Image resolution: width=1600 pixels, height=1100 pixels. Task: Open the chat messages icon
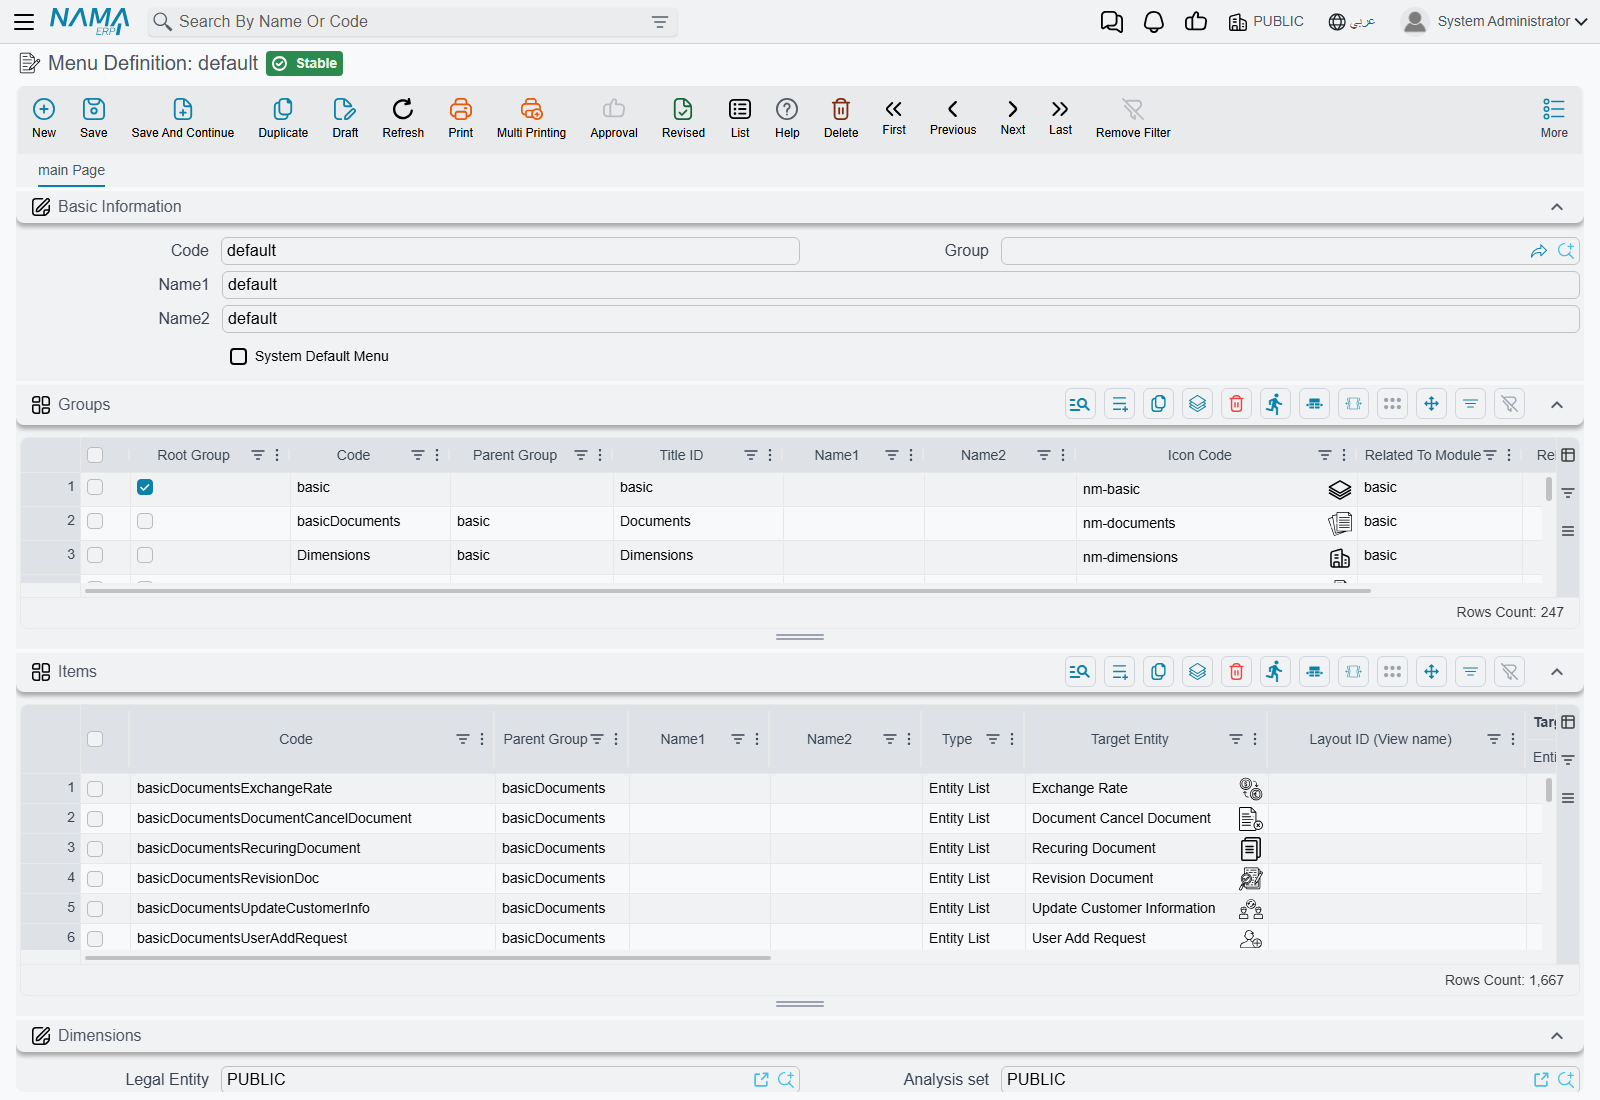point(1111,21)
